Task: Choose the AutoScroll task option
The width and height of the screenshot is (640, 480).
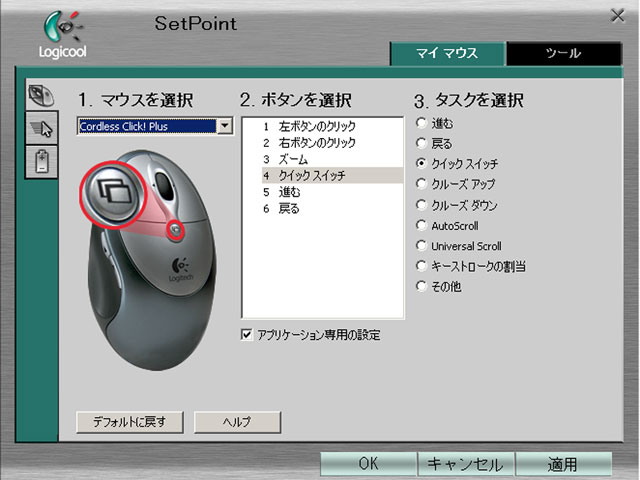Action: pyautogui.click(x=421, y=225)
